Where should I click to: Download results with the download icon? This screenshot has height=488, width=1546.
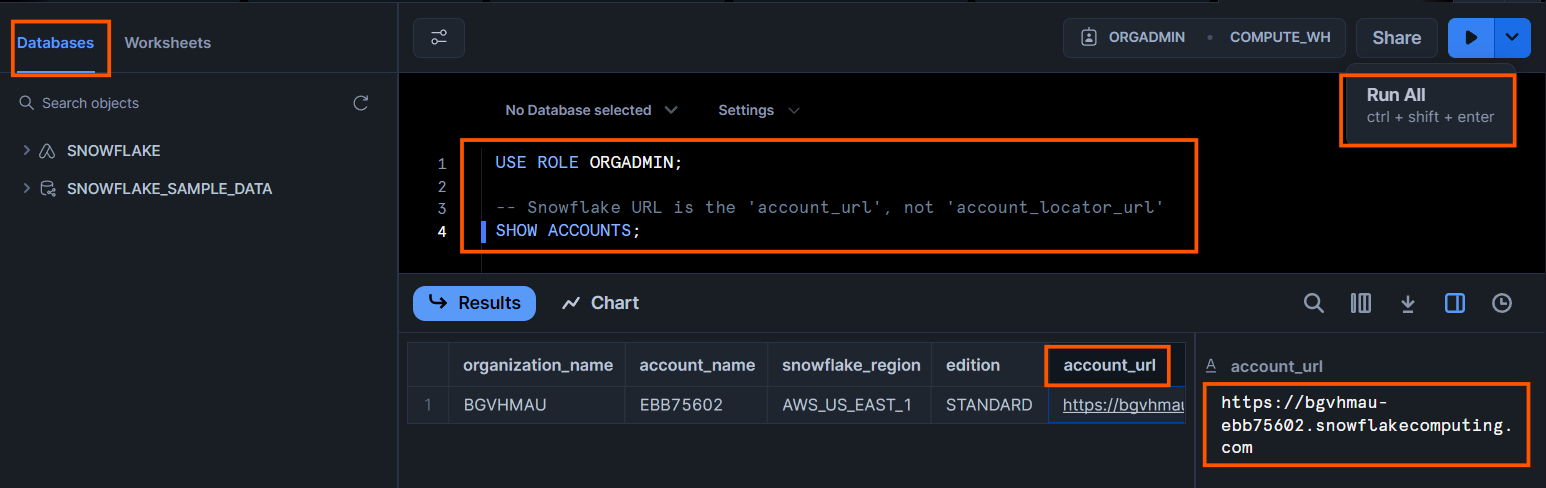coord(1408,303)
